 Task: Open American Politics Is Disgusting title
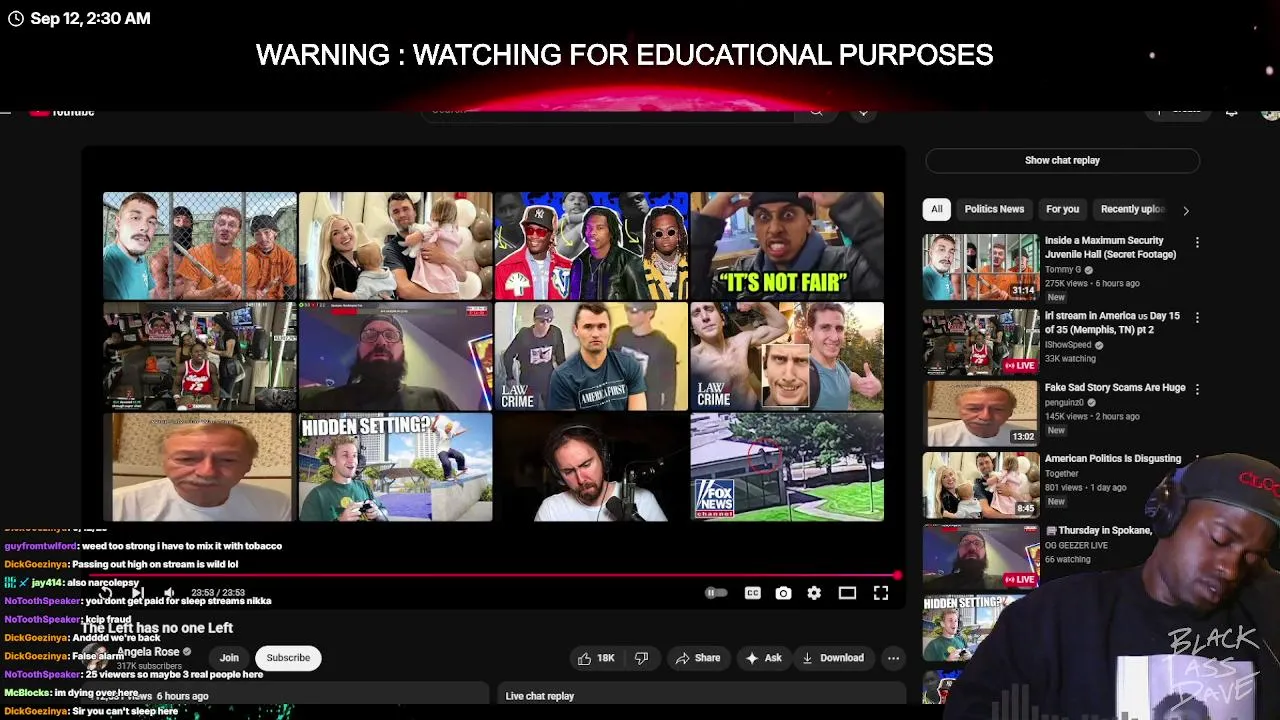1113,459
